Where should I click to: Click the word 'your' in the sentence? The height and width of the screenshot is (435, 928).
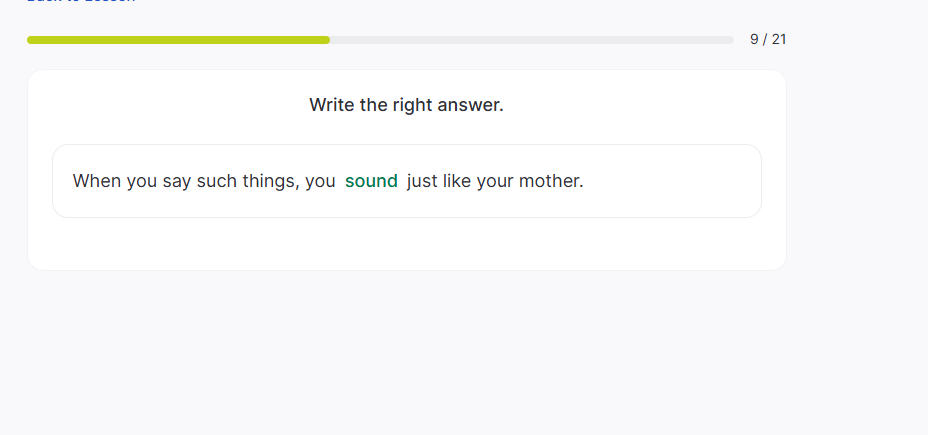tap(495, 181)
